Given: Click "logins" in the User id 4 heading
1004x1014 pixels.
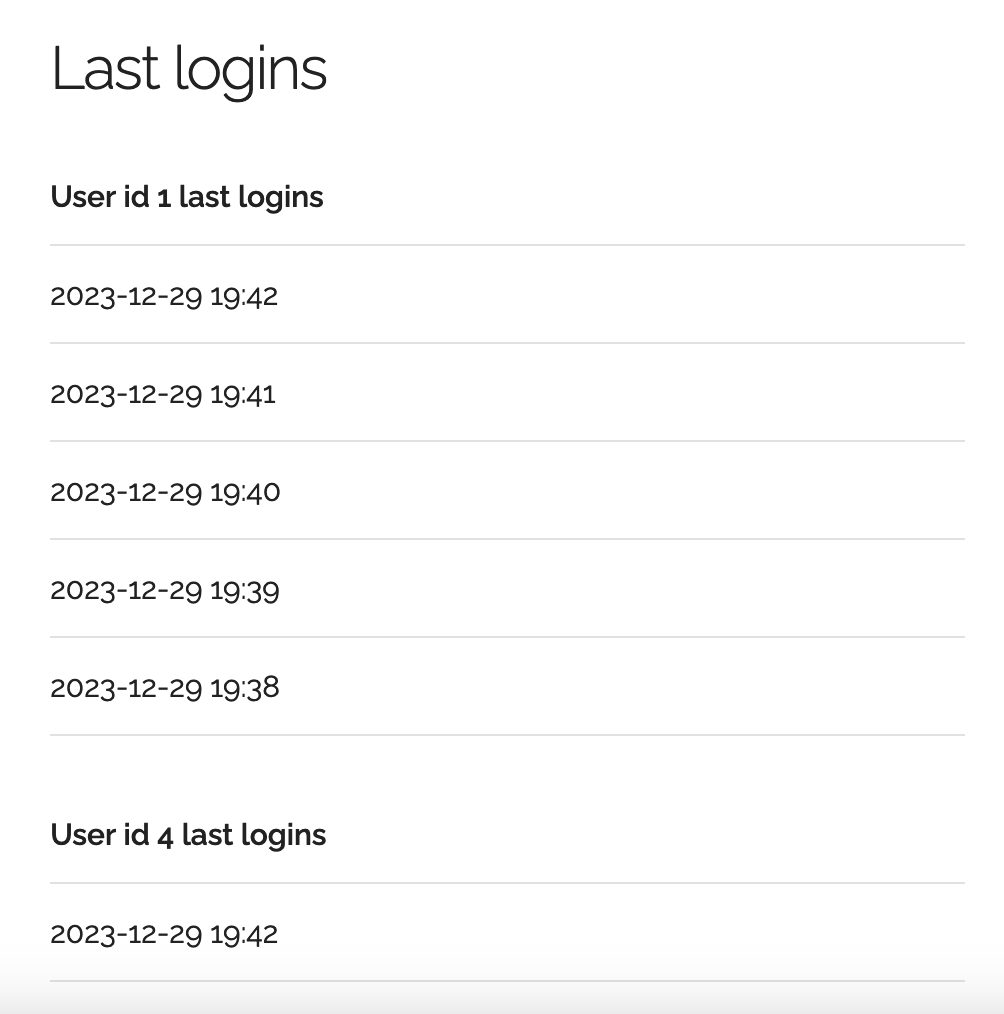Looking at the screenshot, I should point(284,836).
